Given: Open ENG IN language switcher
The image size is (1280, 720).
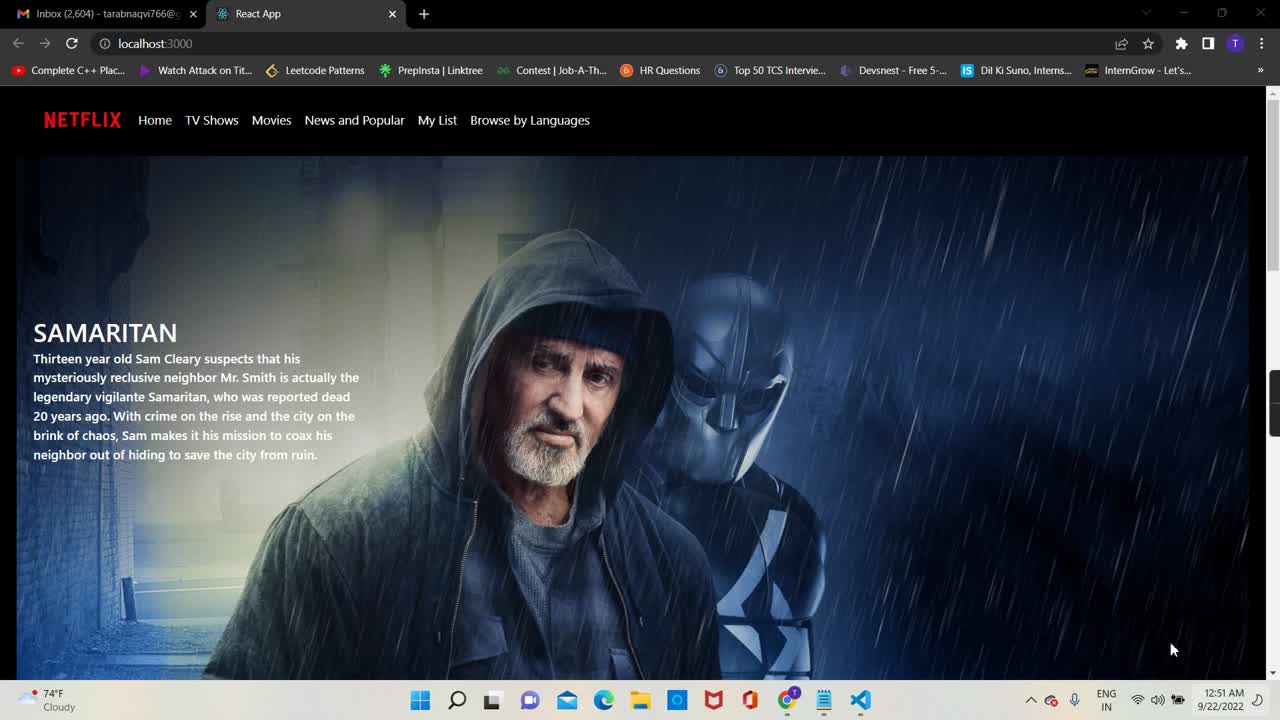Looking at the screenshot, I should coord(1106,700).
